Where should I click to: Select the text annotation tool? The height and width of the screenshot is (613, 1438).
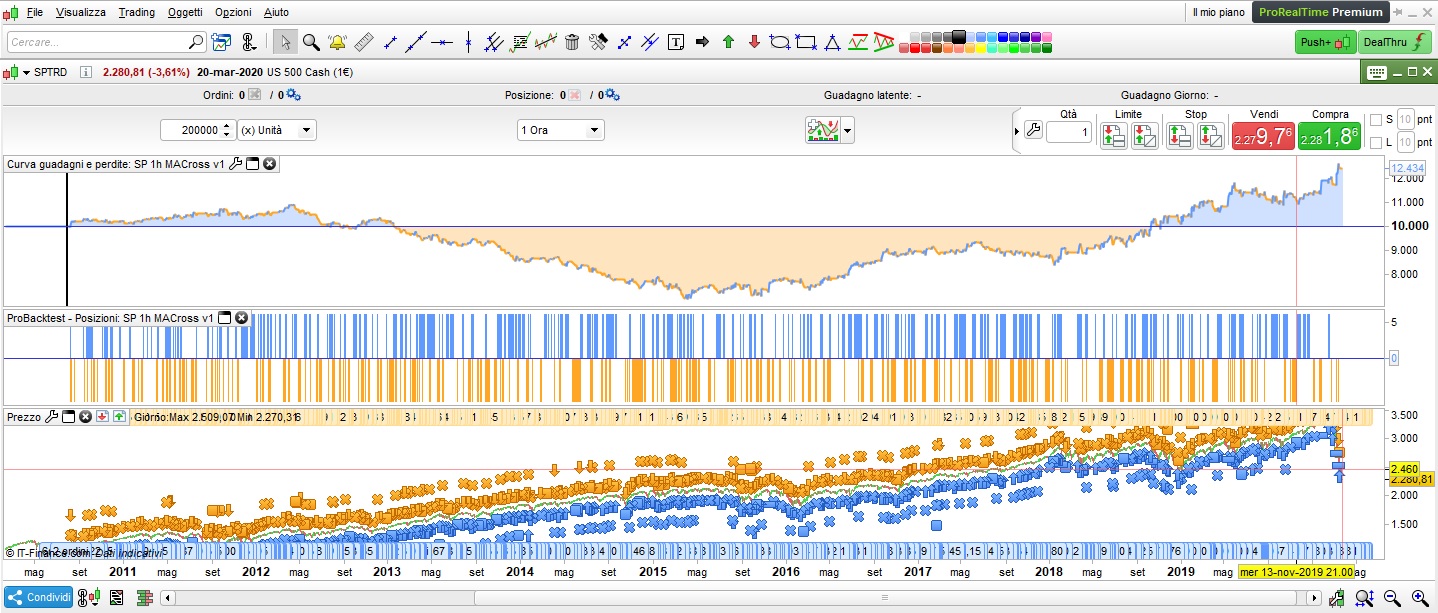(x=676, y=42)
